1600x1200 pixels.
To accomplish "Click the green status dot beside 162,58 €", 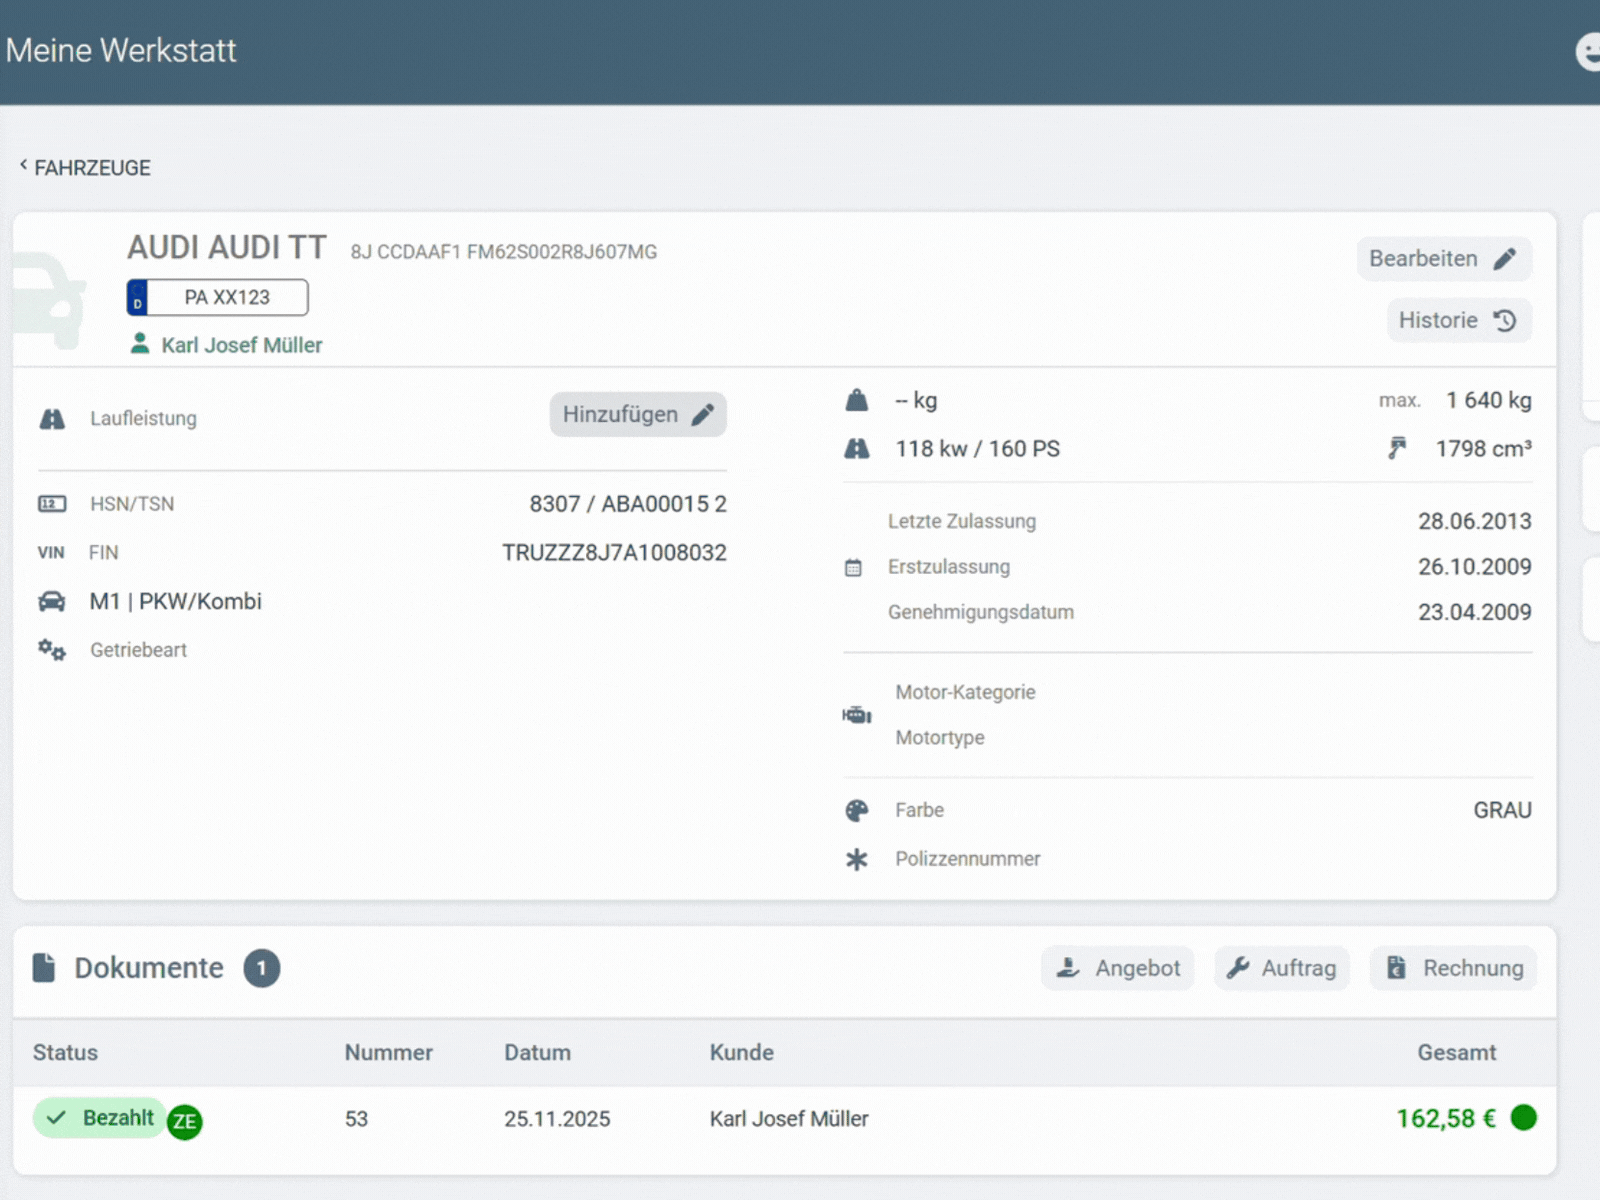I will click(x=1524, y=1117).
